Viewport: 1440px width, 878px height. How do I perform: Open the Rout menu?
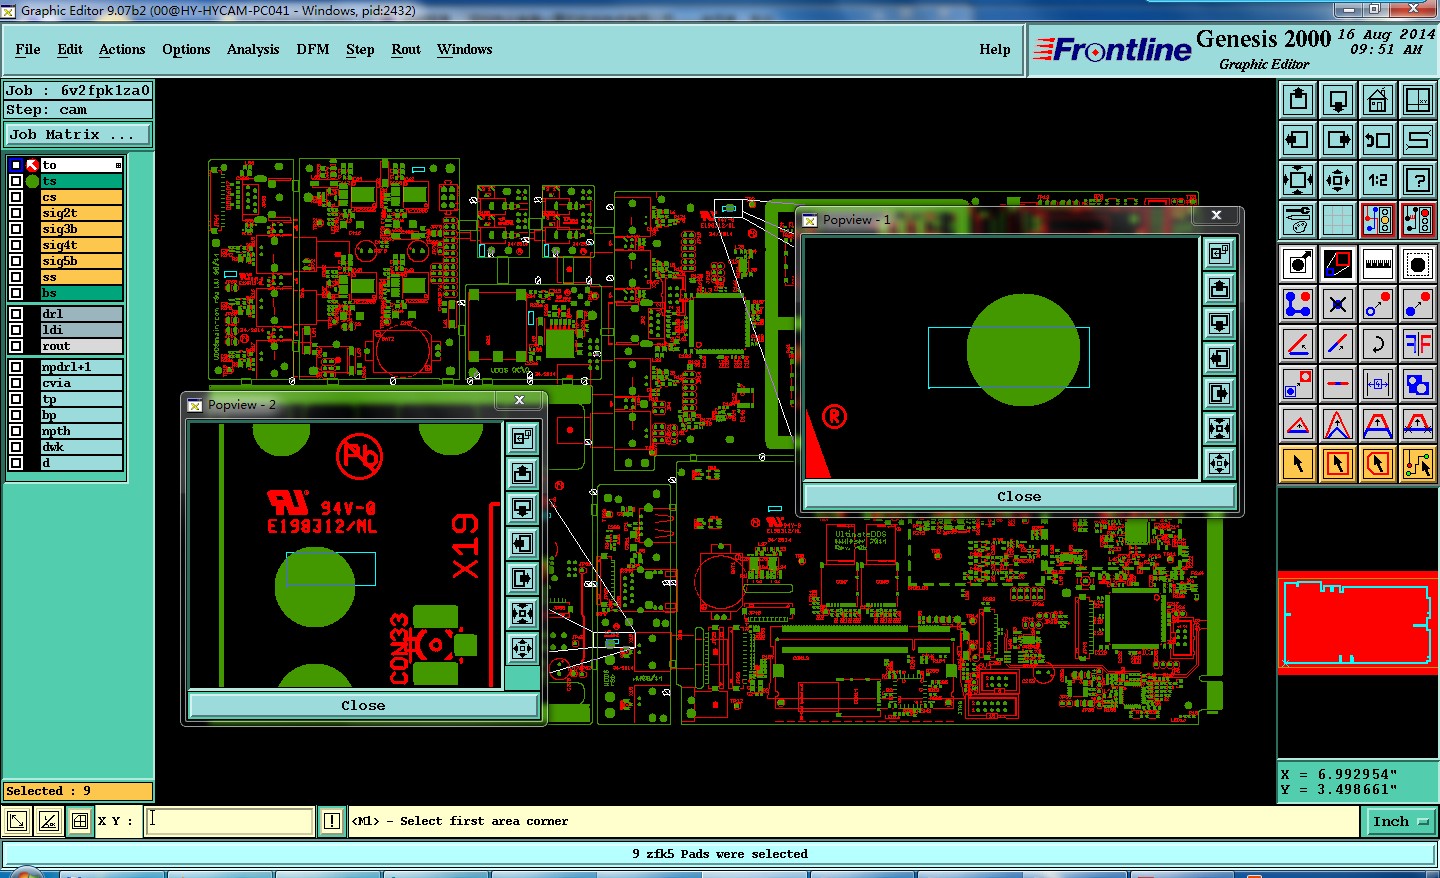pyautogui.click(x=406, y=49)
